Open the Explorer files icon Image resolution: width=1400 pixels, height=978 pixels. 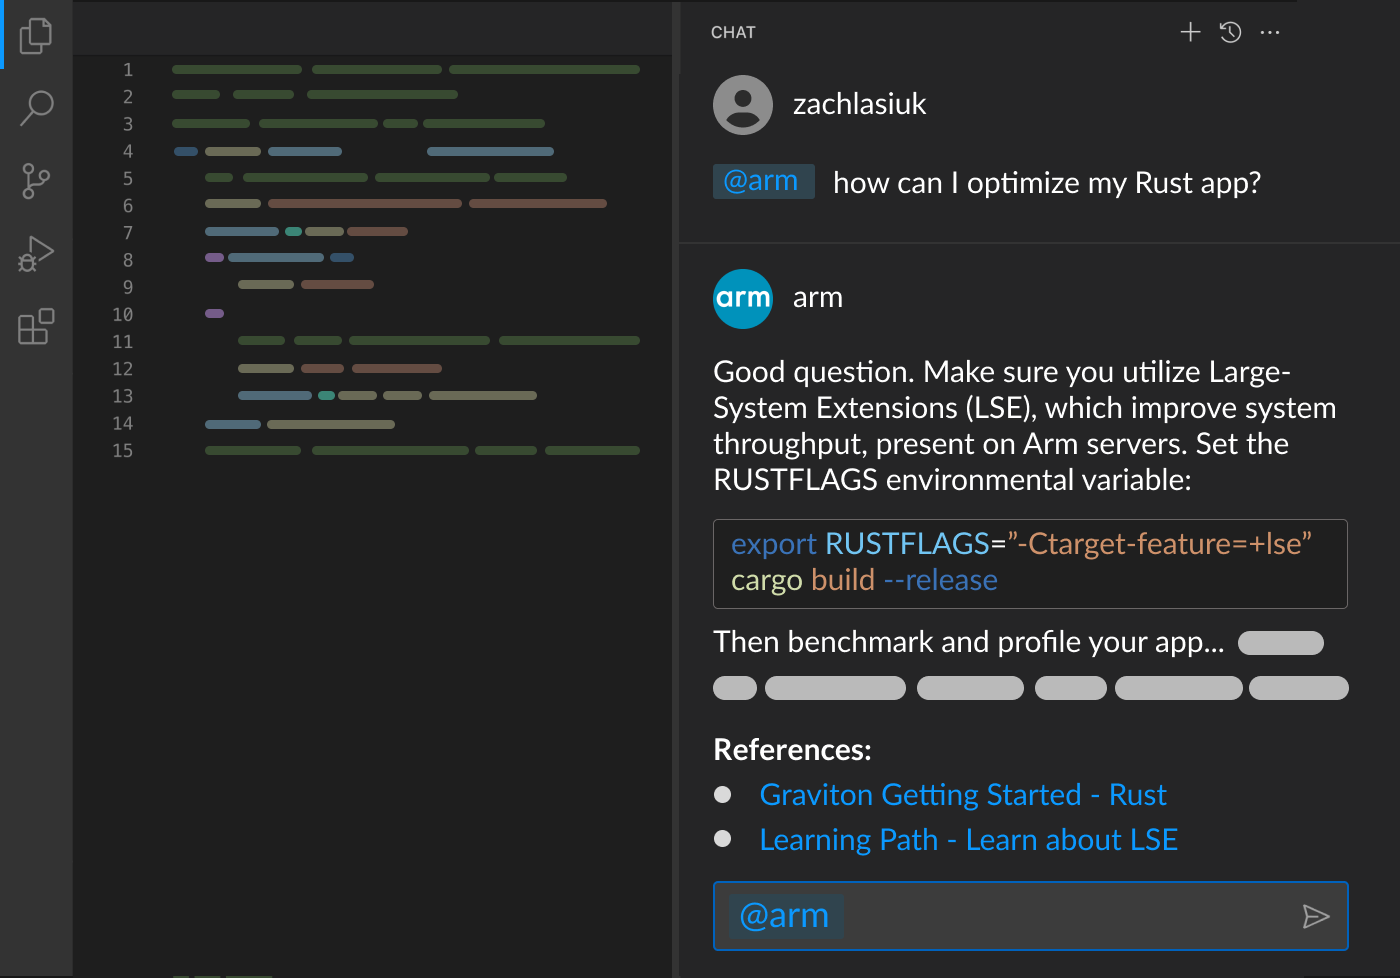pos(36,35)
